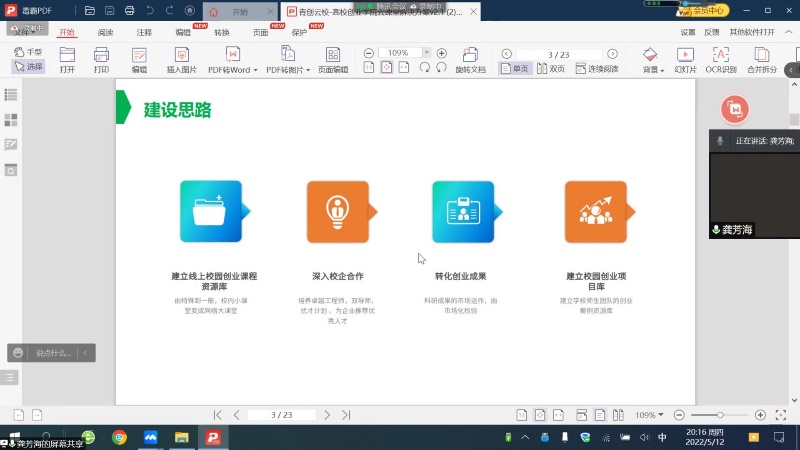Click the 打印 print icon in ribbon

click(x=101, y=54)
